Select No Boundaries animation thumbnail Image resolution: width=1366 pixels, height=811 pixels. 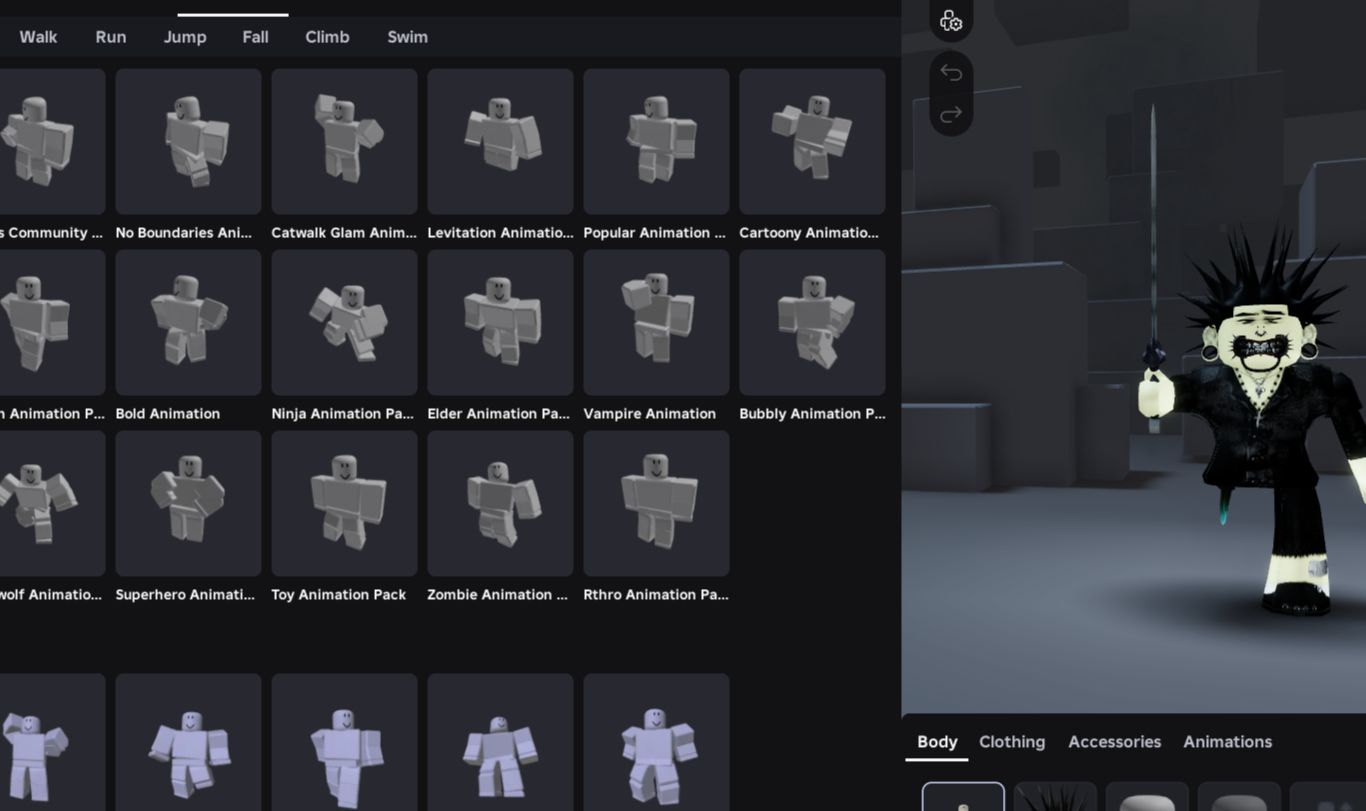188,141
